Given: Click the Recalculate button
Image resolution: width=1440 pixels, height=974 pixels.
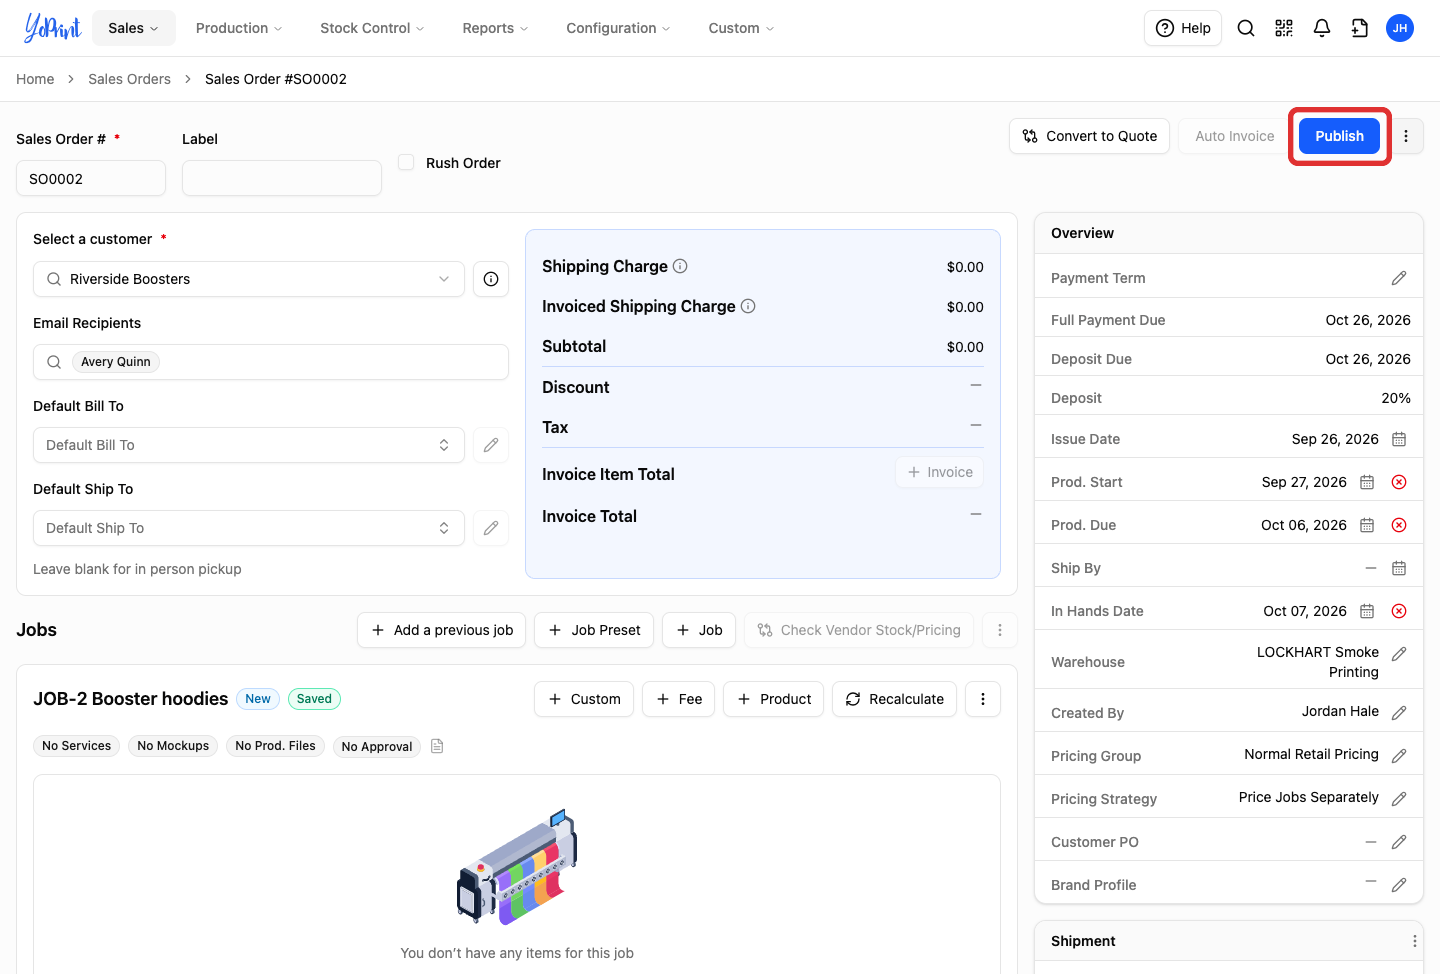Looking at the screenshot, I should (894, 699).
